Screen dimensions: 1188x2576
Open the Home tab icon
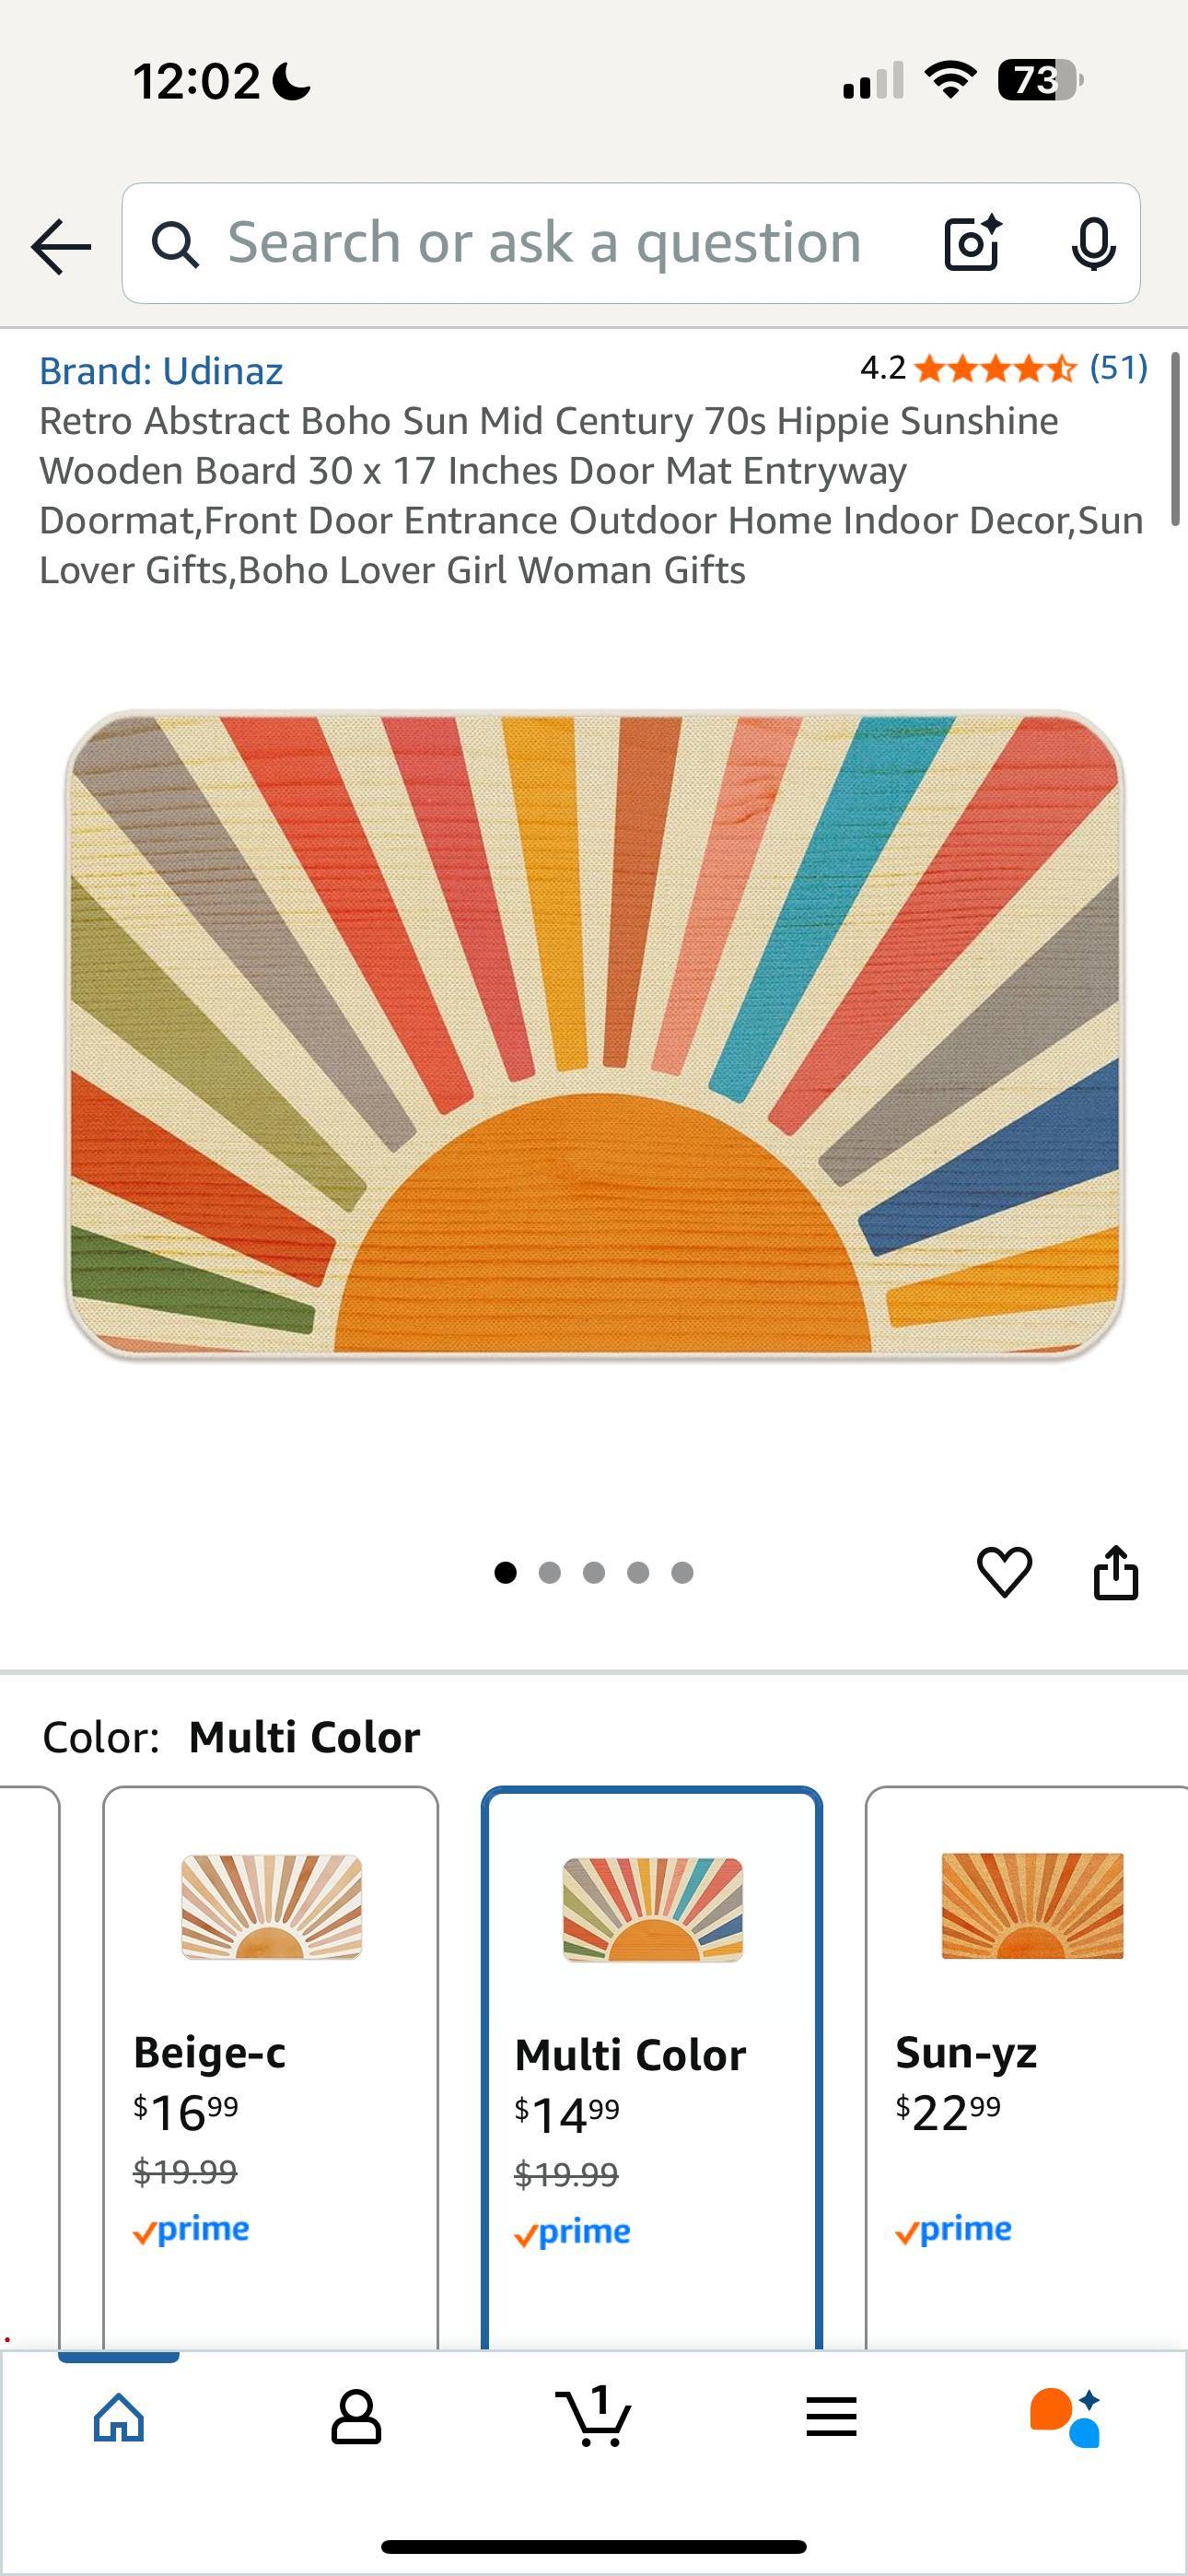pyautogui.click(x=119, y=2418)
